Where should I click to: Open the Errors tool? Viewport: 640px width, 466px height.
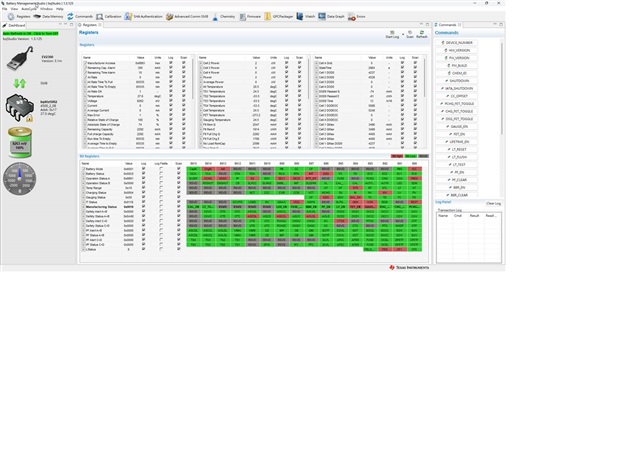(x=357, y=17)
